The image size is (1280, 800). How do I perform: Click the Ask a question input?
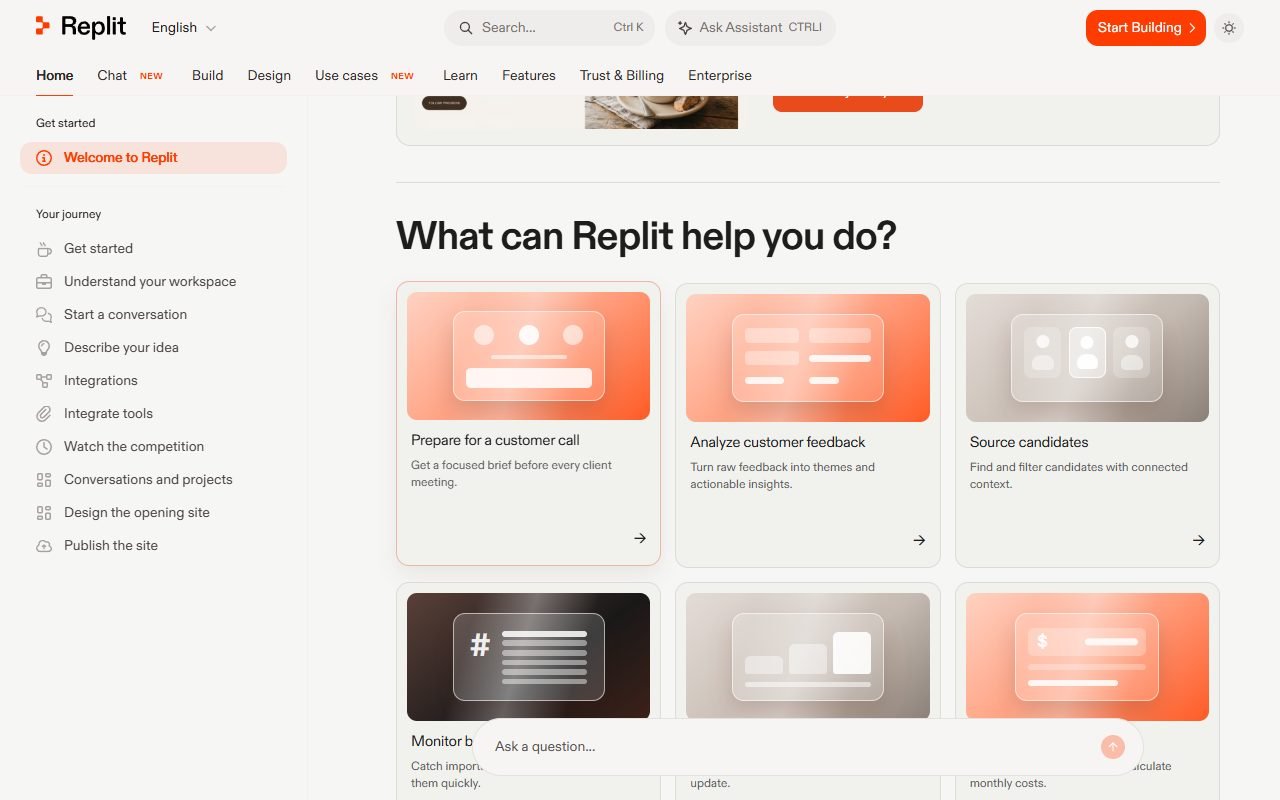coord(790,747)
